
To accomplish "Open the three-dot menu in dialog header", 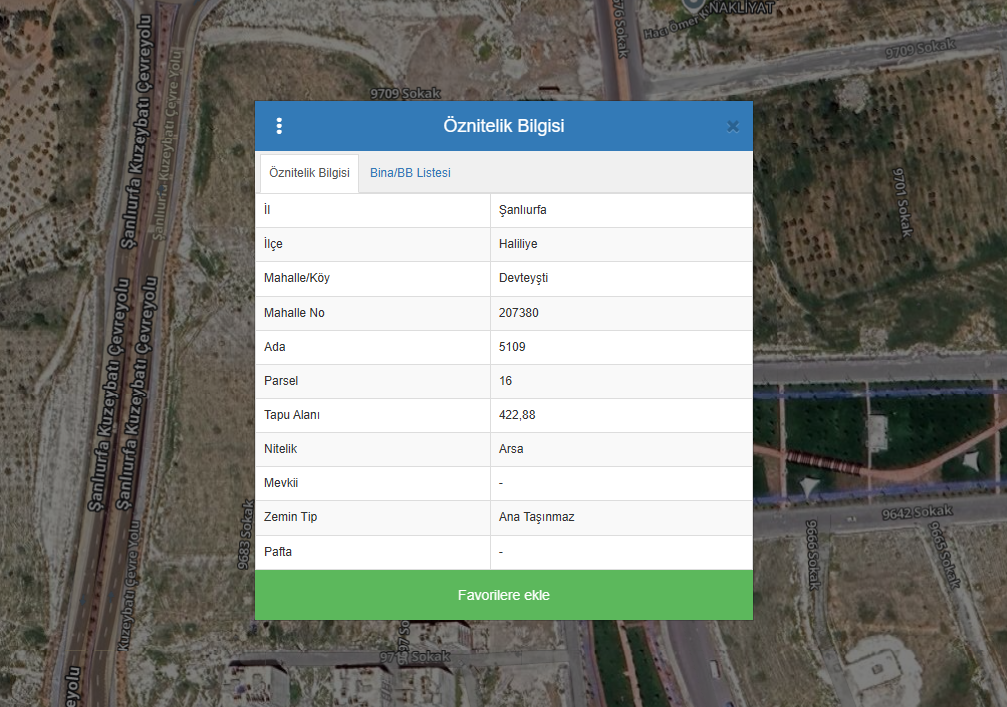I will pos(279,126).
